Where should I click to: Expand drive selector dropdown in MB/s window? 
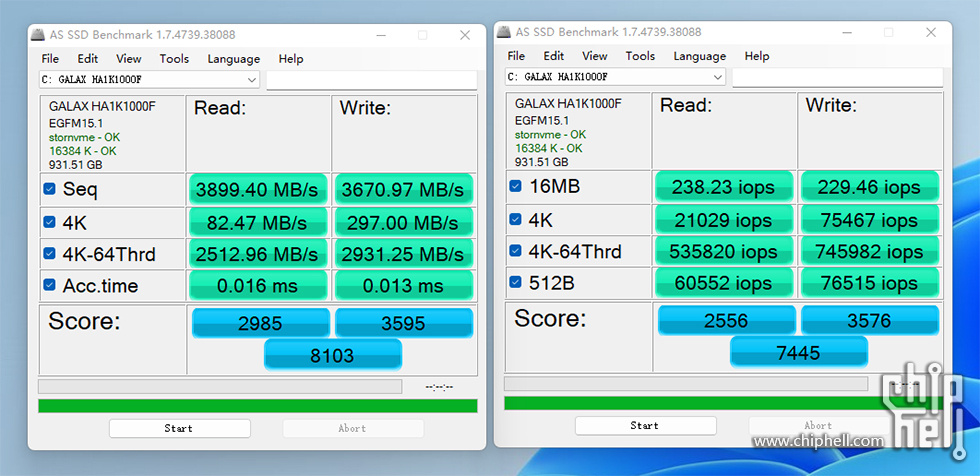point(252,80)
